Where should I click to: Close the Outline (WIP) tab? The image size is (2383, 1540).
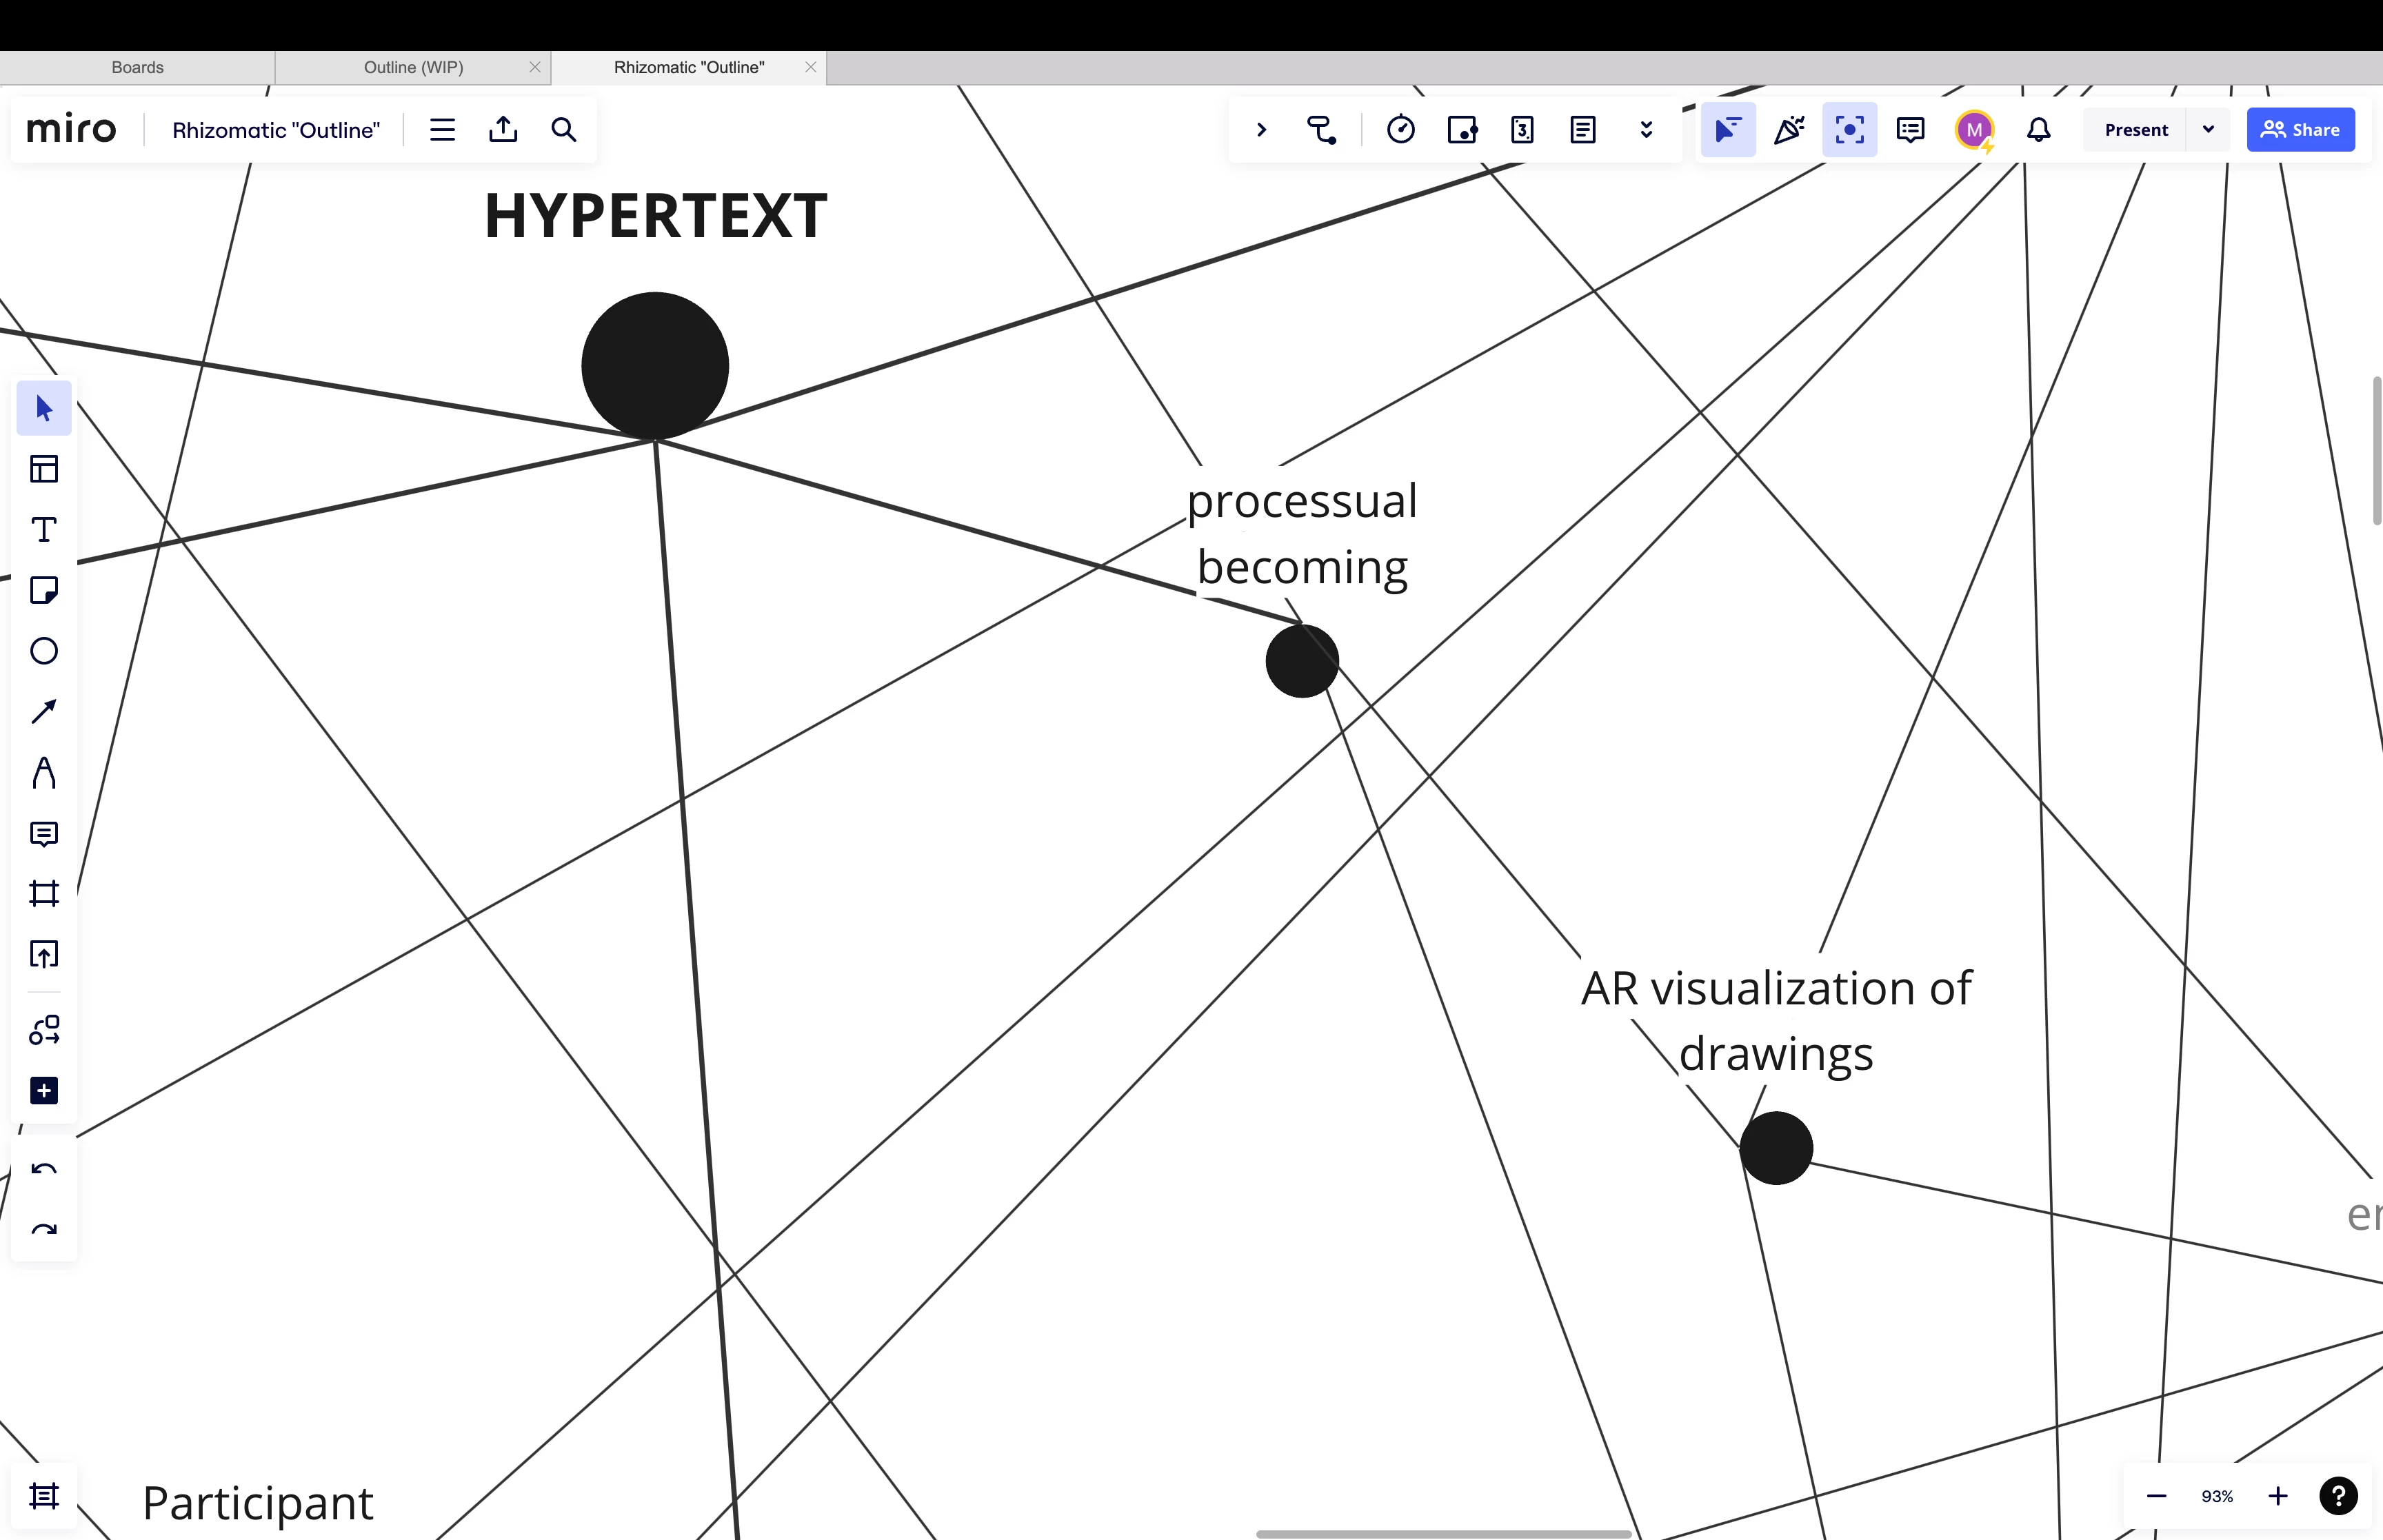pyautogui.click(x=535, y=68)
